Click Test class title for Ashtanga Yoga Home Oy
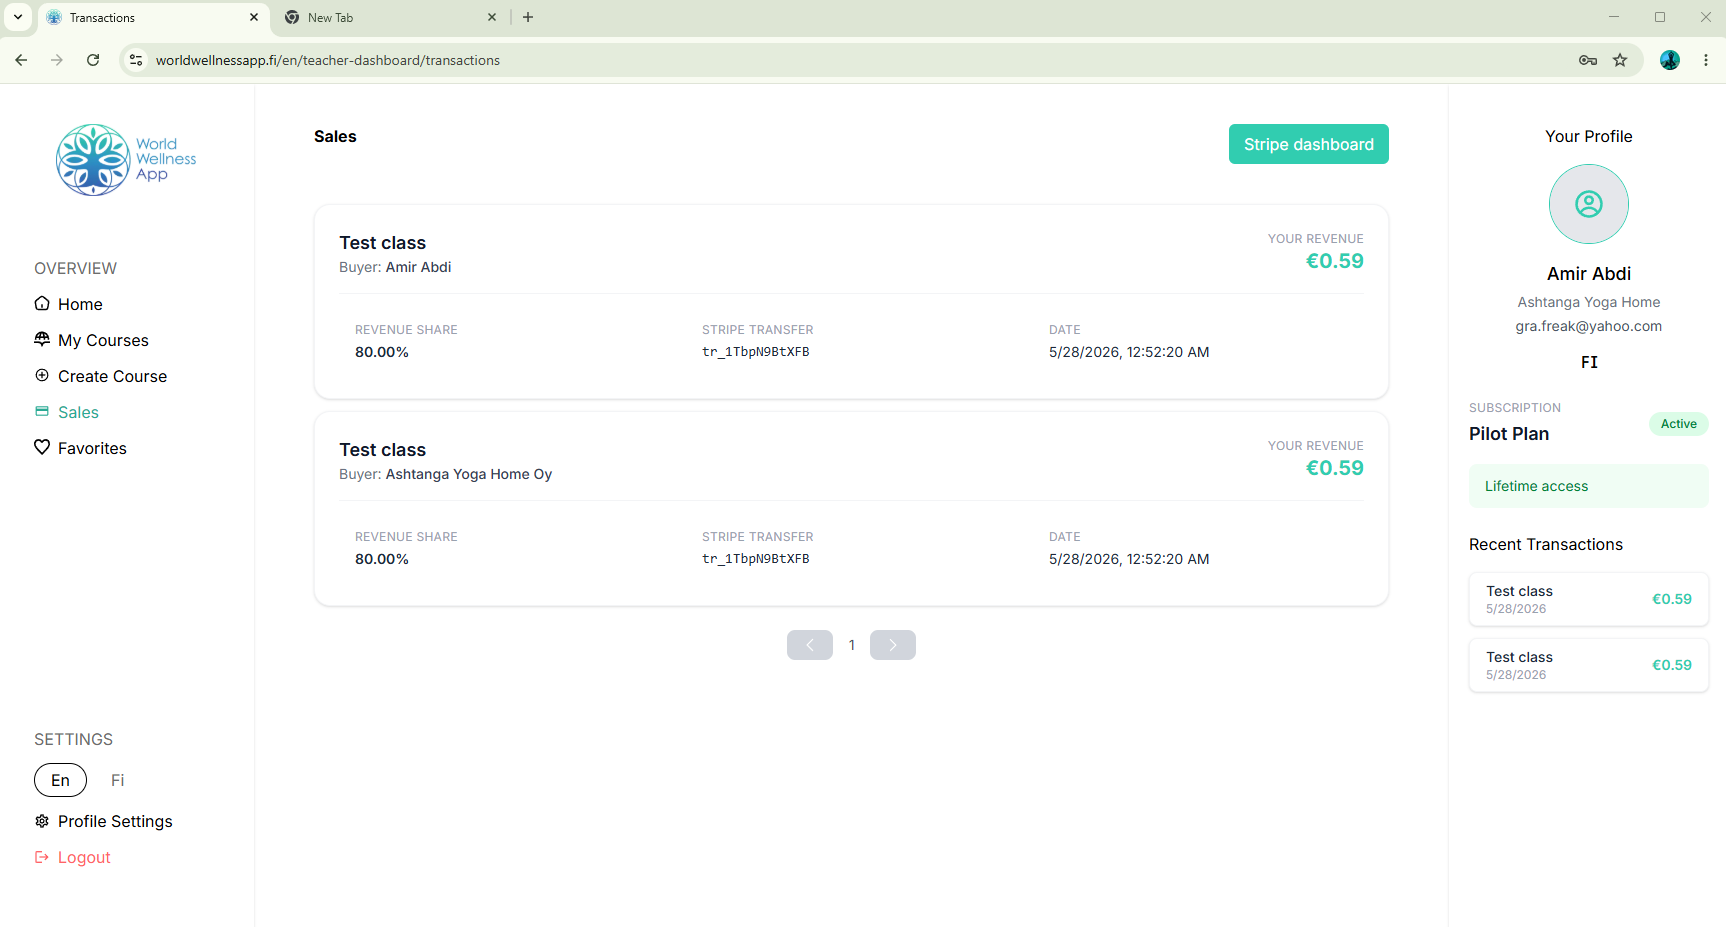Viewport: 1726px width, 927px height. point(383,450)
